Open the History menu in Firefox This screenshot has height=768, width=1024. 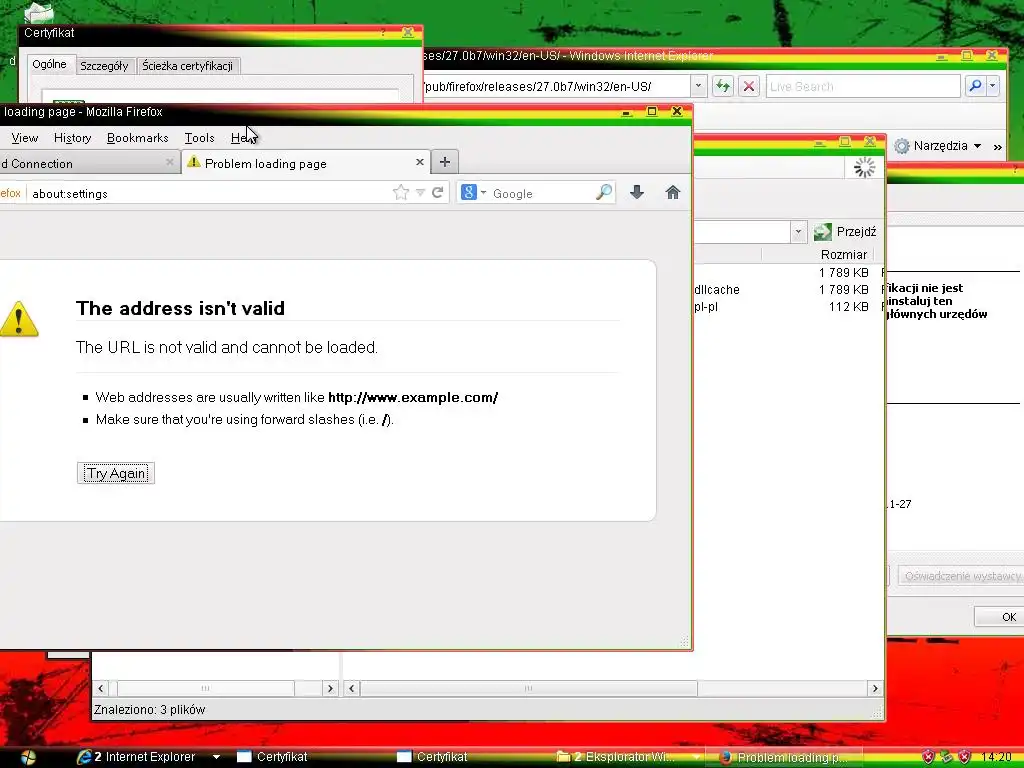[x=72, y=138]
